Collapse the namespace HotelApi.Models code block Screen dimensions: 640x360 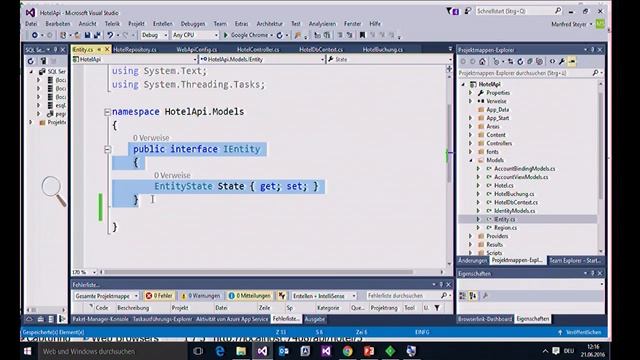pos(107,112)
